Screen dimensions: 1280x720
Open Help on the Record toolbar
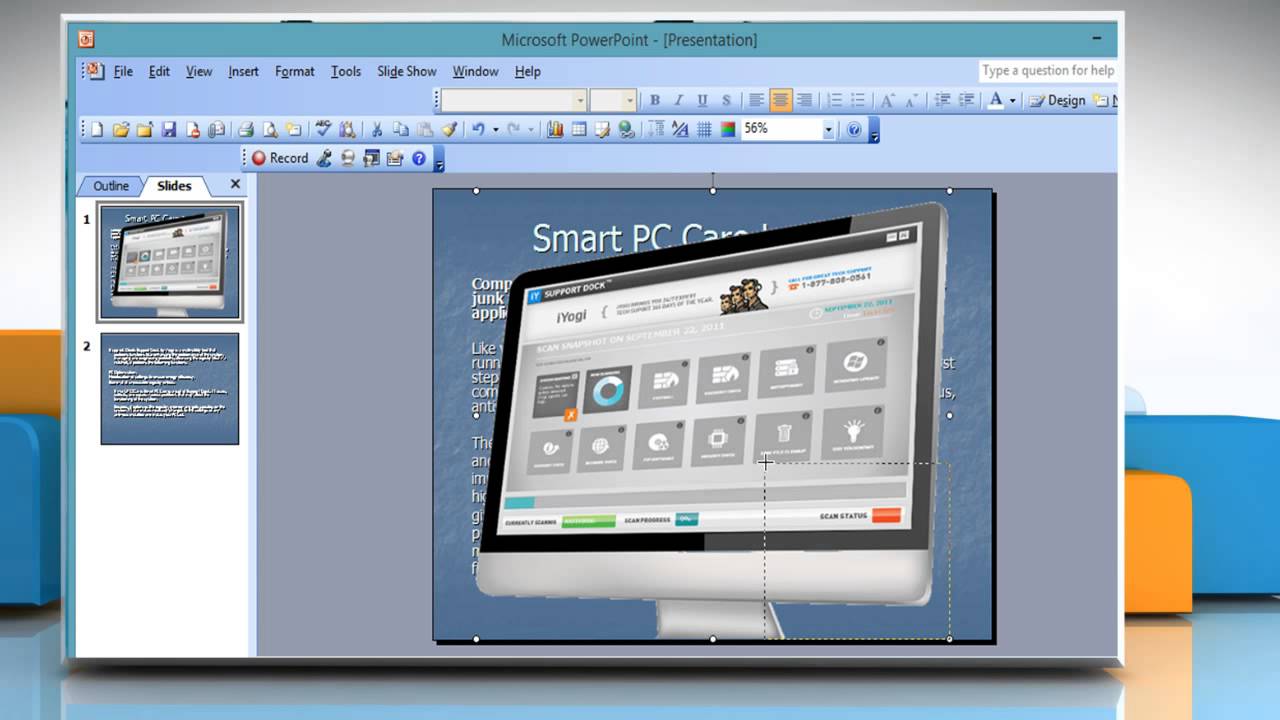tap(419, 158)
